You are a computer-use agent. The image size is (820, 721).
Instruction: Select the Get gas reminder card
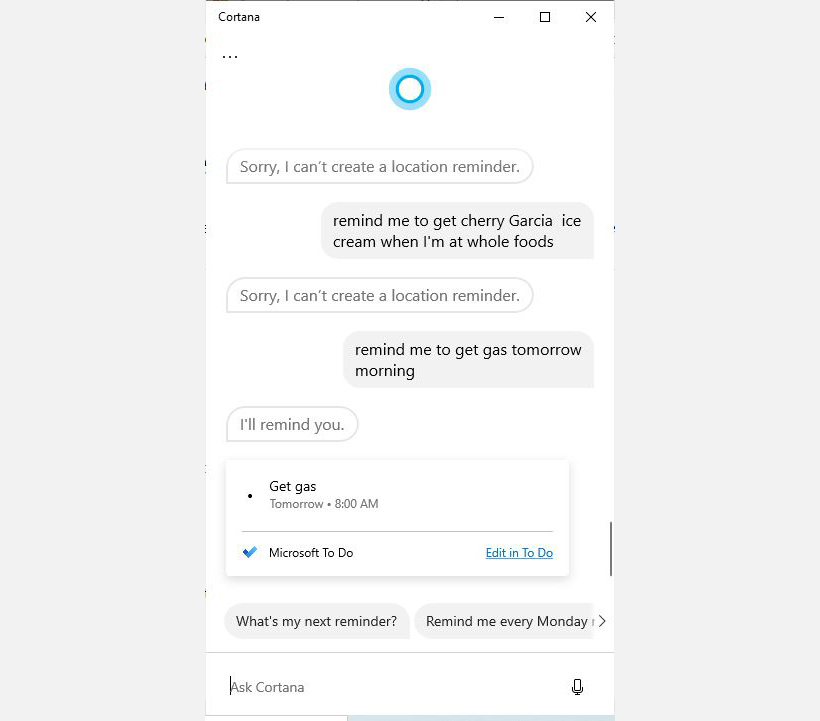pyautogui.click(x=397, y=518)
